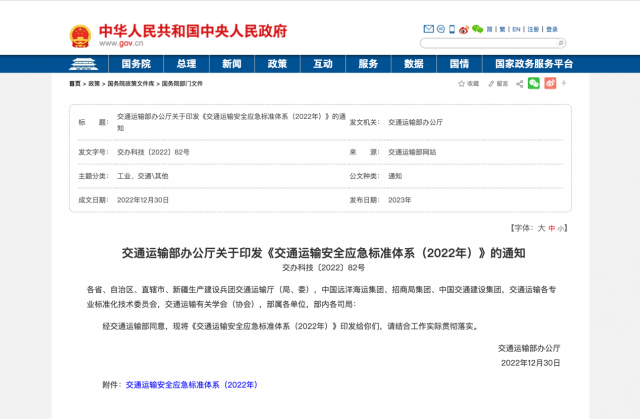Open the 互动 nav menu
Image resolution: width=640 pixels, height=419 pixels.
323,64
